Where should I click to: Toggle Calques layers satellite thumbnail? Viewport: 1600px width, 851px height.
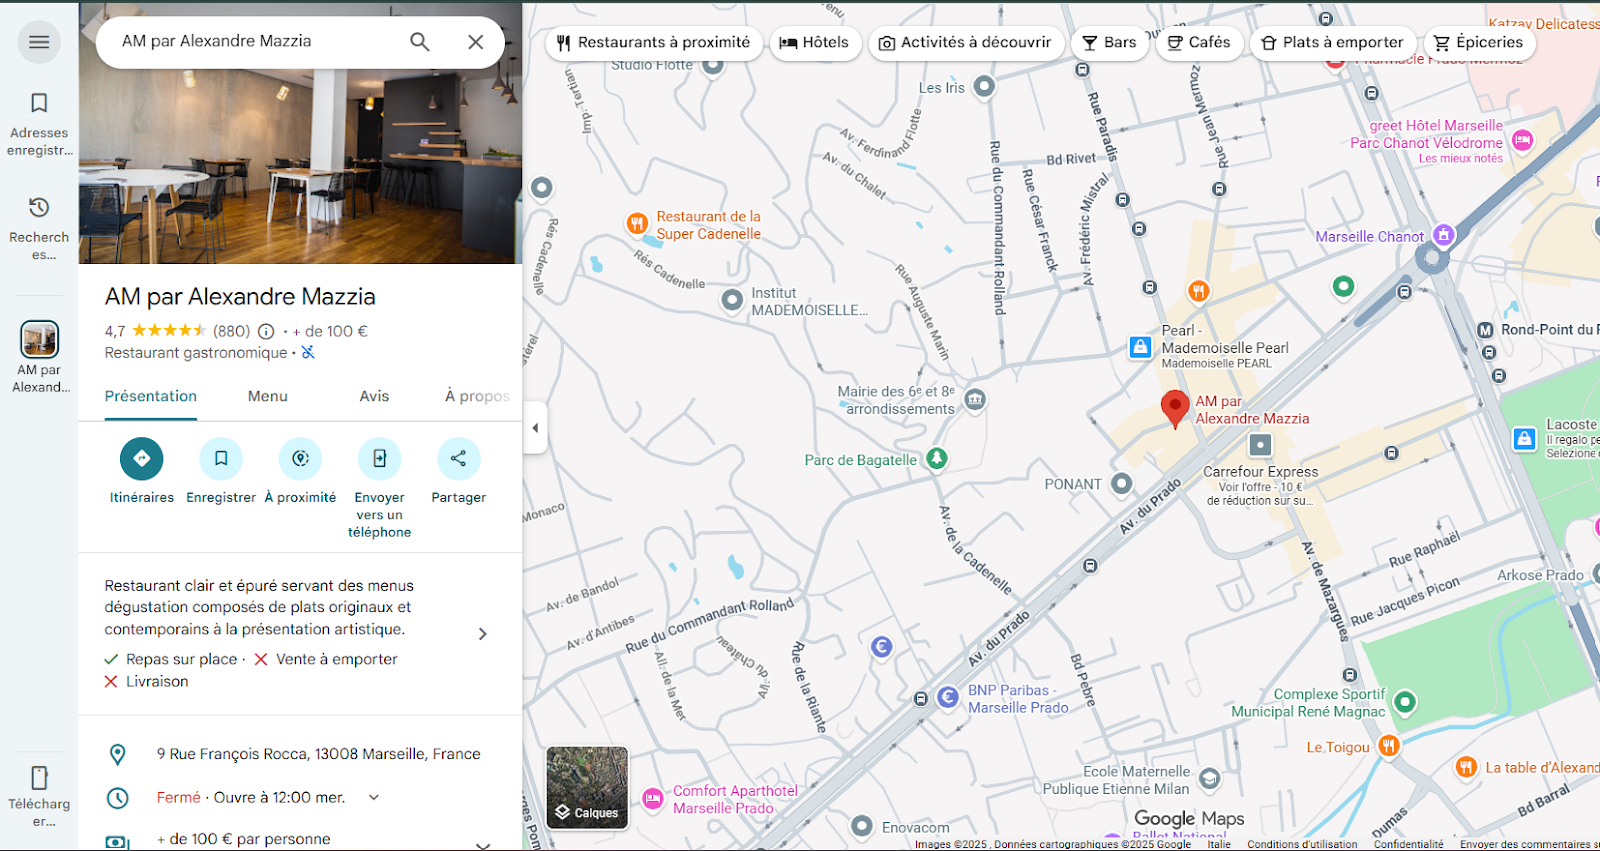(587, 788)
